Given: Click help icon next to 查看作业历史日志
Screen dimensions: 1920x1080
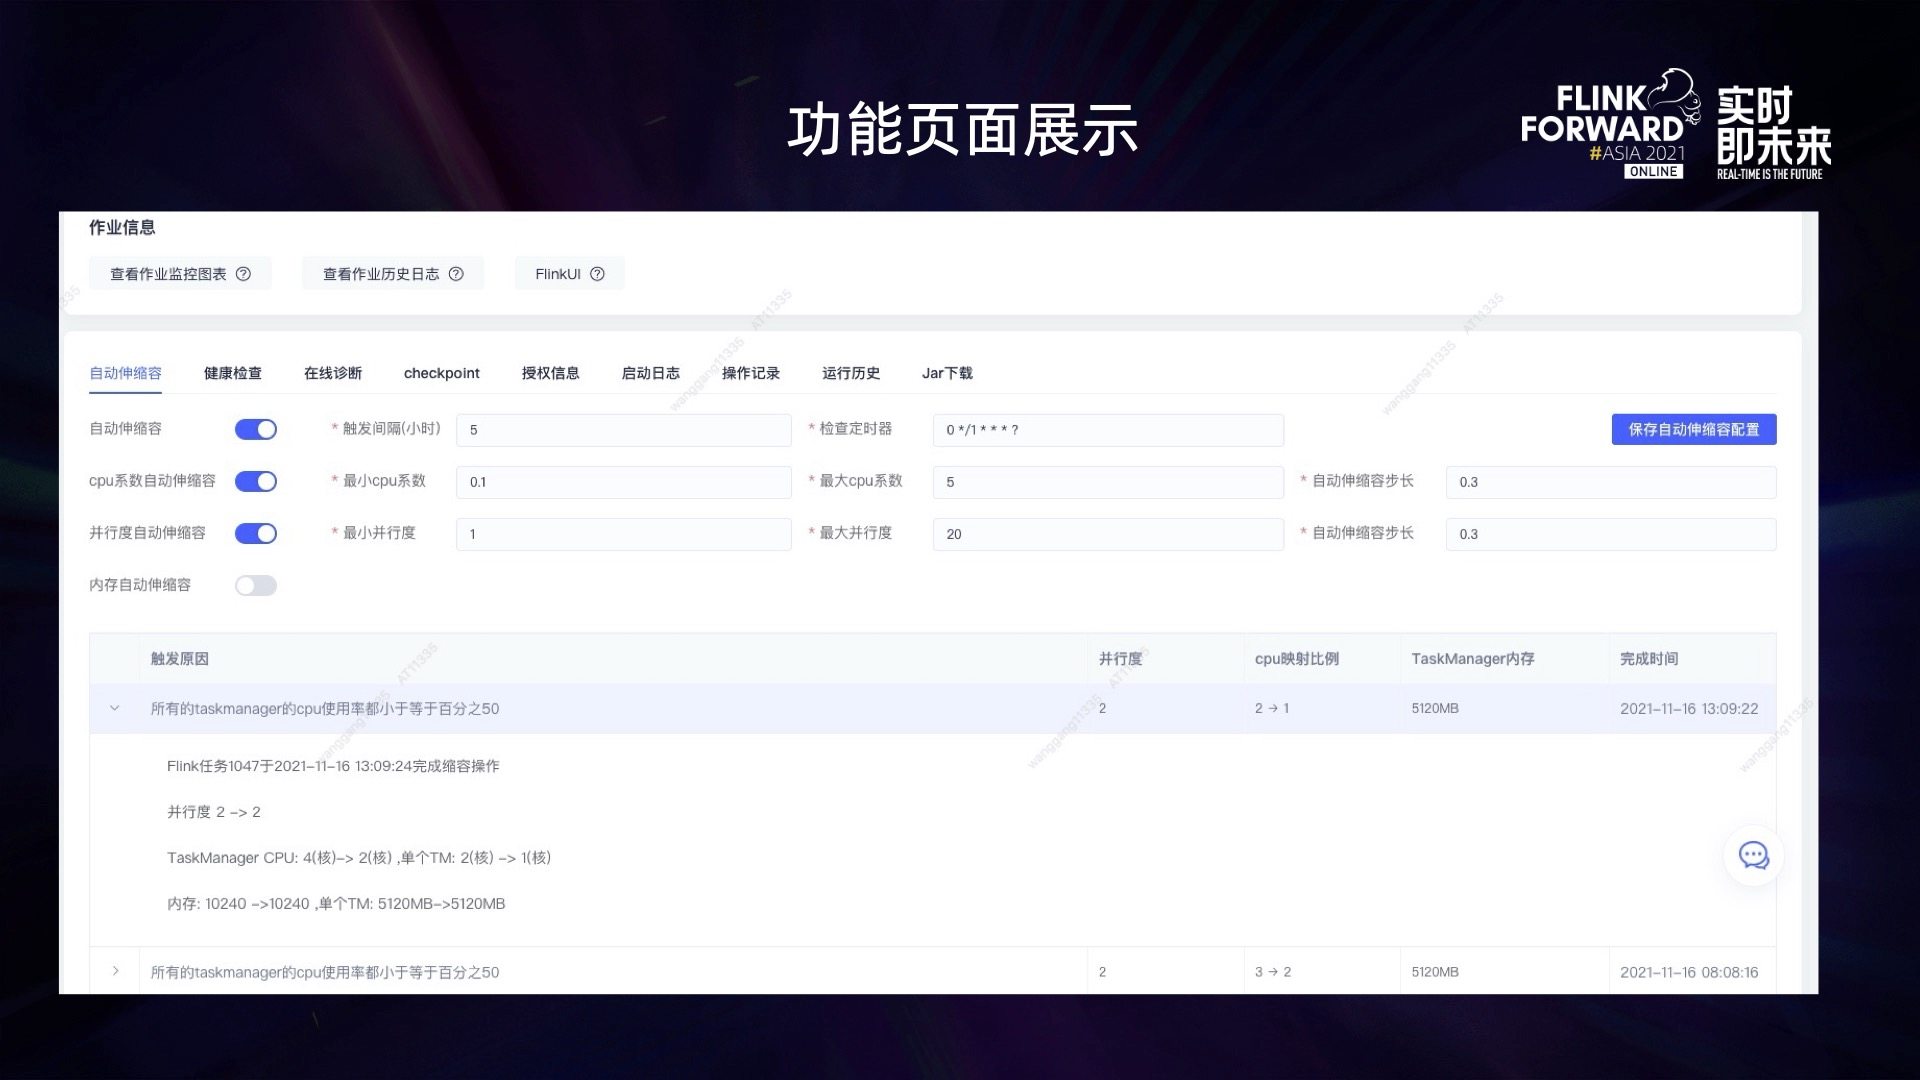Looking at the screenshot, I should coord(456,274).
